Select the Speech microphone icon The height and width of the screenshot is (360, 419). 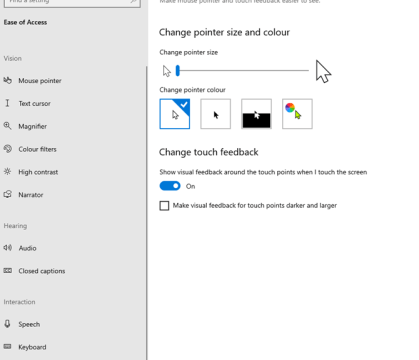(7, 324)
